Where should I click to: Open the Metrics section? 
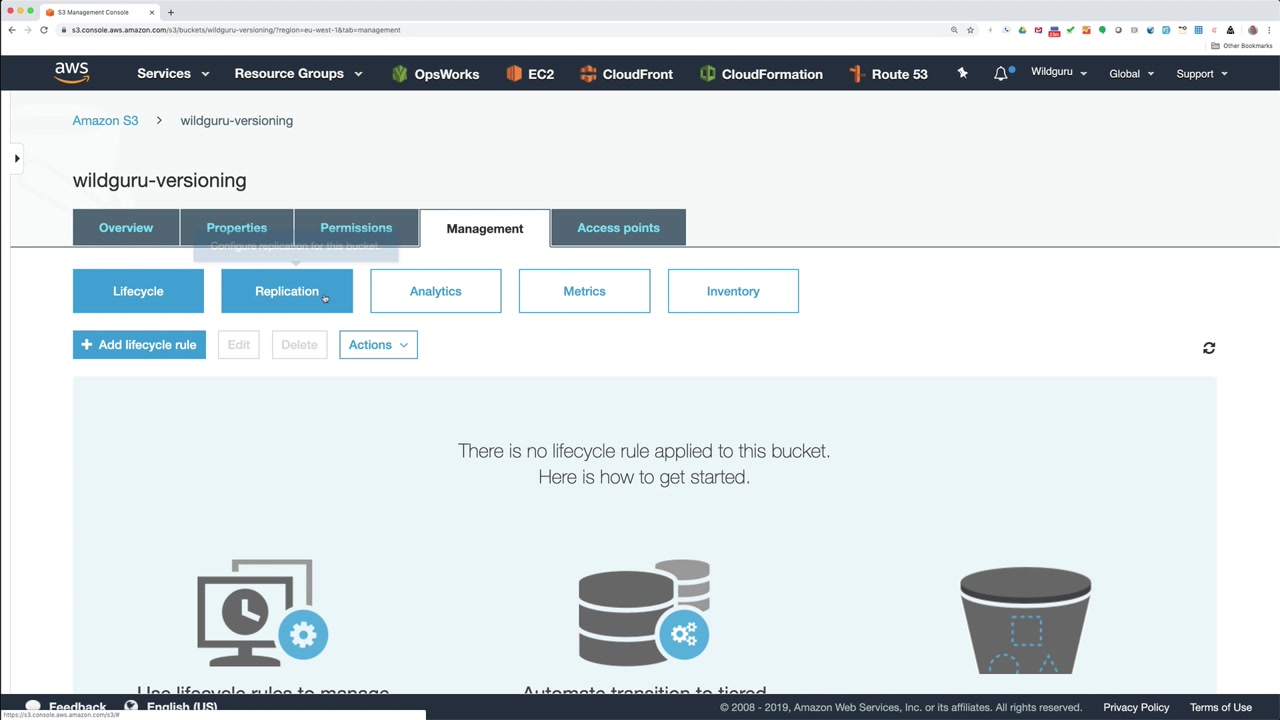[x=584, y=291]
